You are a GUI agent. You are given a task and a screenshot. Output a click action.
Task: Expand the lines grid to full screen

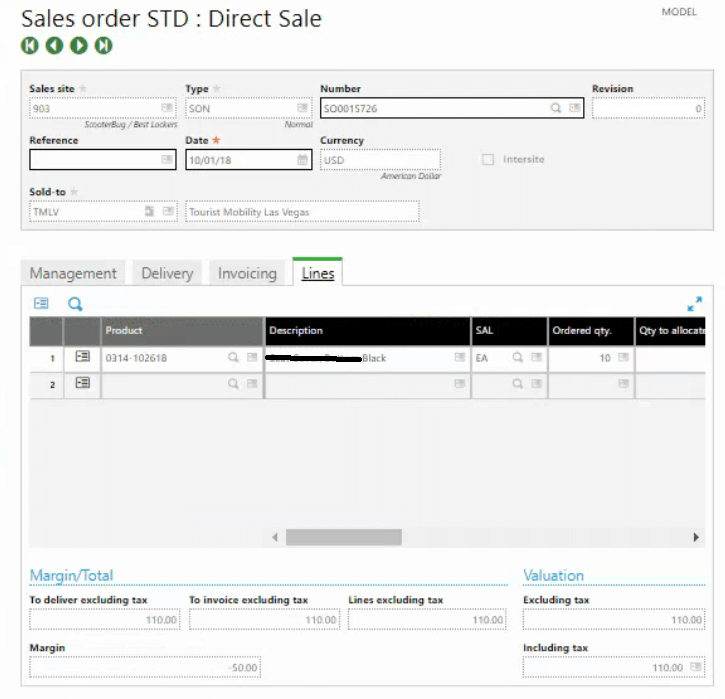(694, 304)
